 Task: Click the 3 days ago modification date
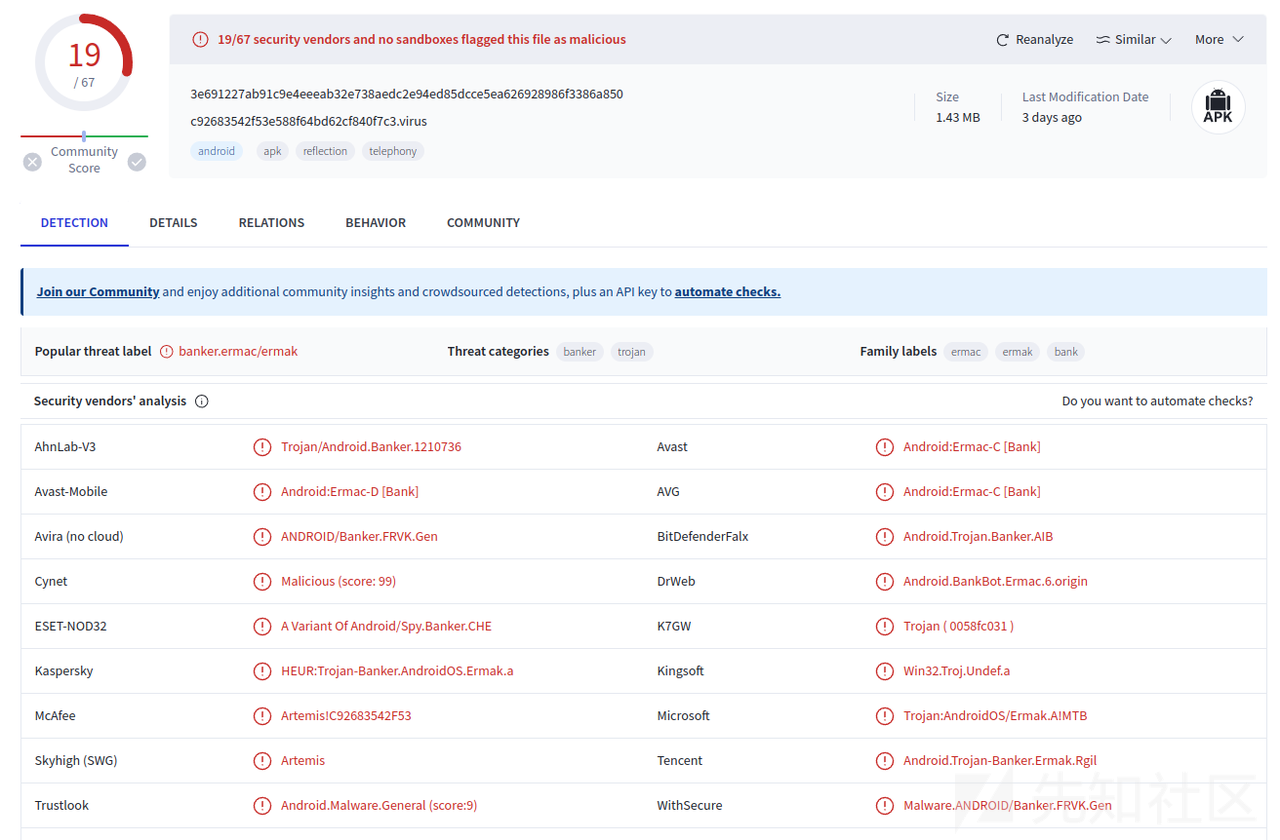pos(1052,117)
